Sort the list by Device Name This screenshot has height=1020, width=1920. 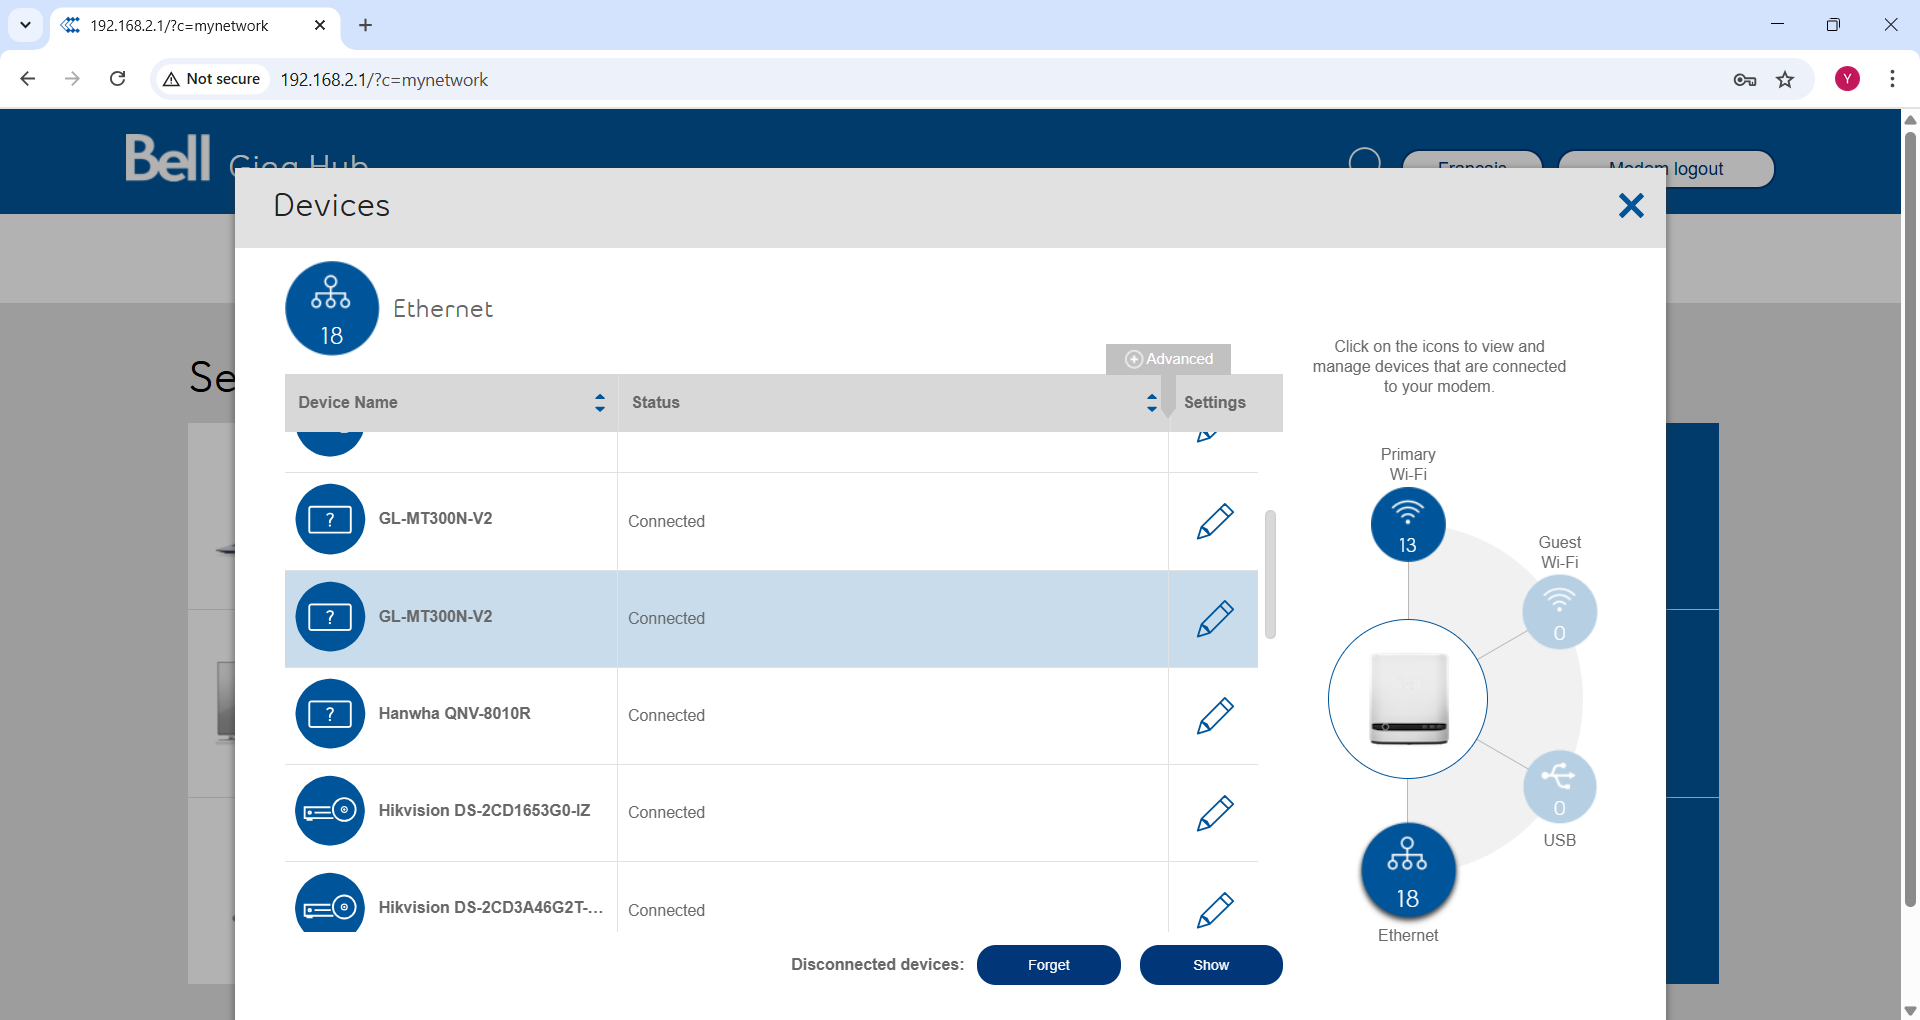tap(599, 403)
